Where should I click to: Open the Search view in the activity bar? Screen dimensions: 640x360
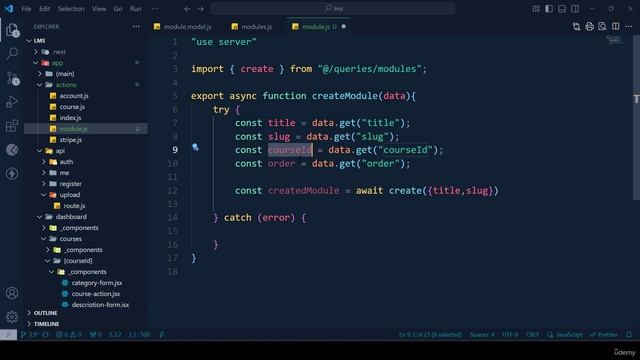[12, 53]
